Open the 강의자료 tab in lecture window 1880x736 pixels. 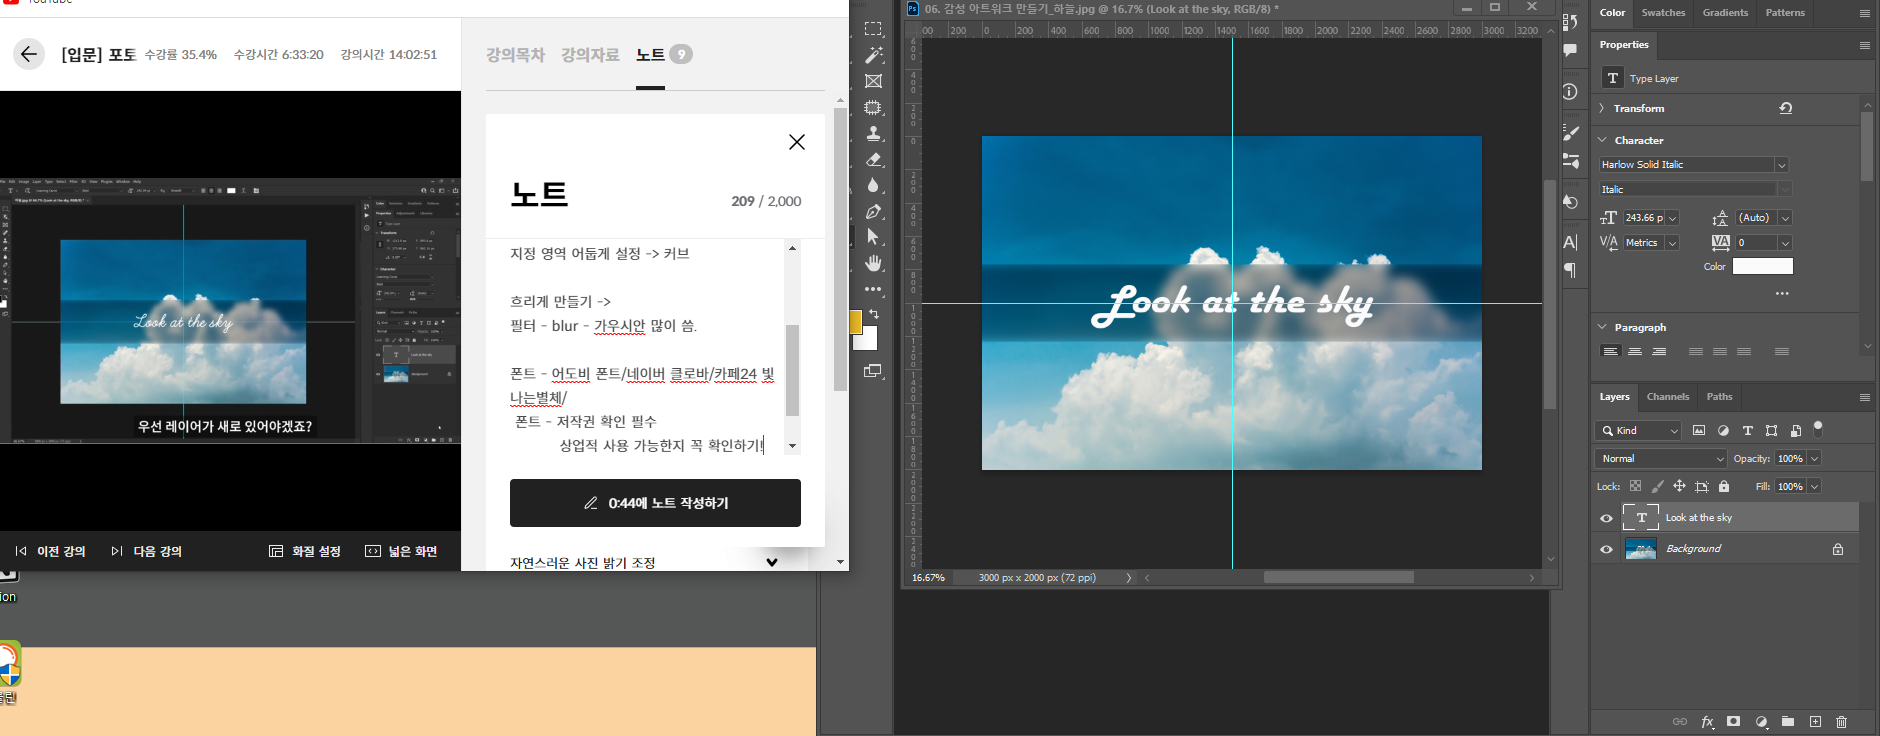pos(590,55)
